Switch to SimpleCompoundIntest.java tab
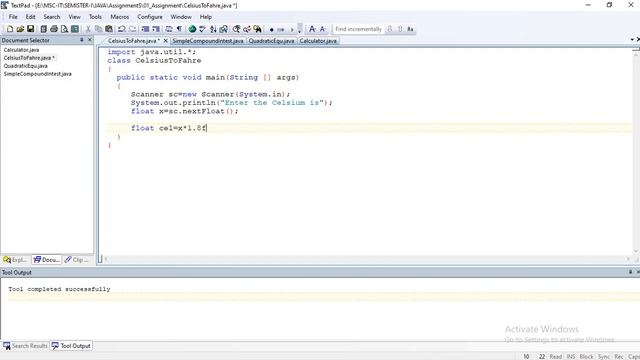 [208, 41]
